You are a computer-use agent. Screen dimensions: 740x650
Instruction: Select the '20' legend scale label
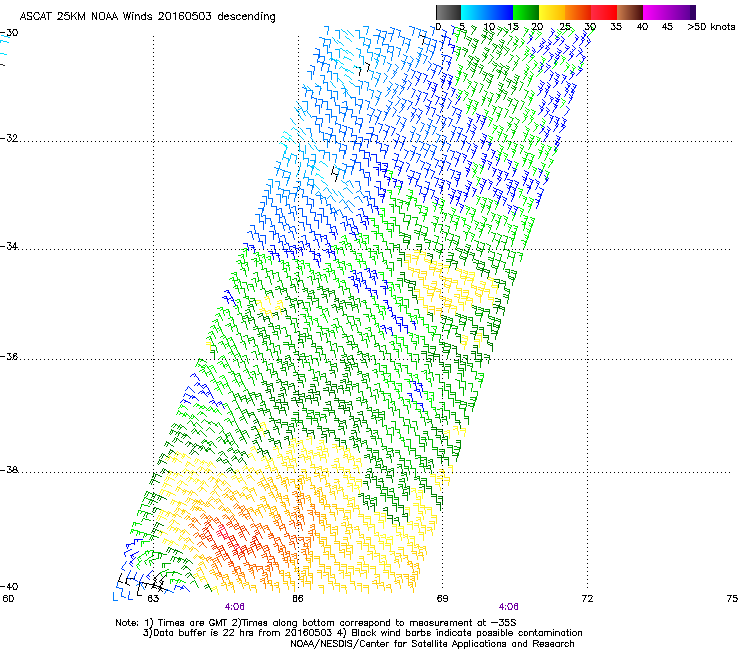pos(537,27)
